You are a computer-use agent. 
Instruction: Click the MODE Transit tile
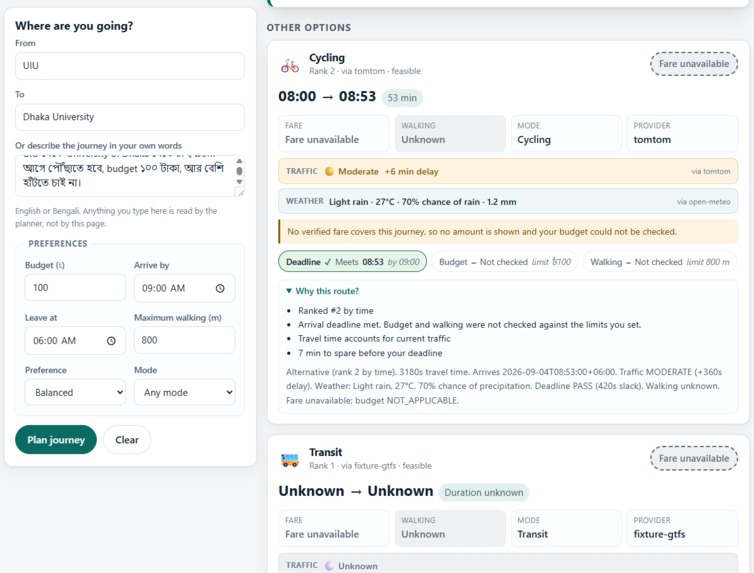click(566, 528)
